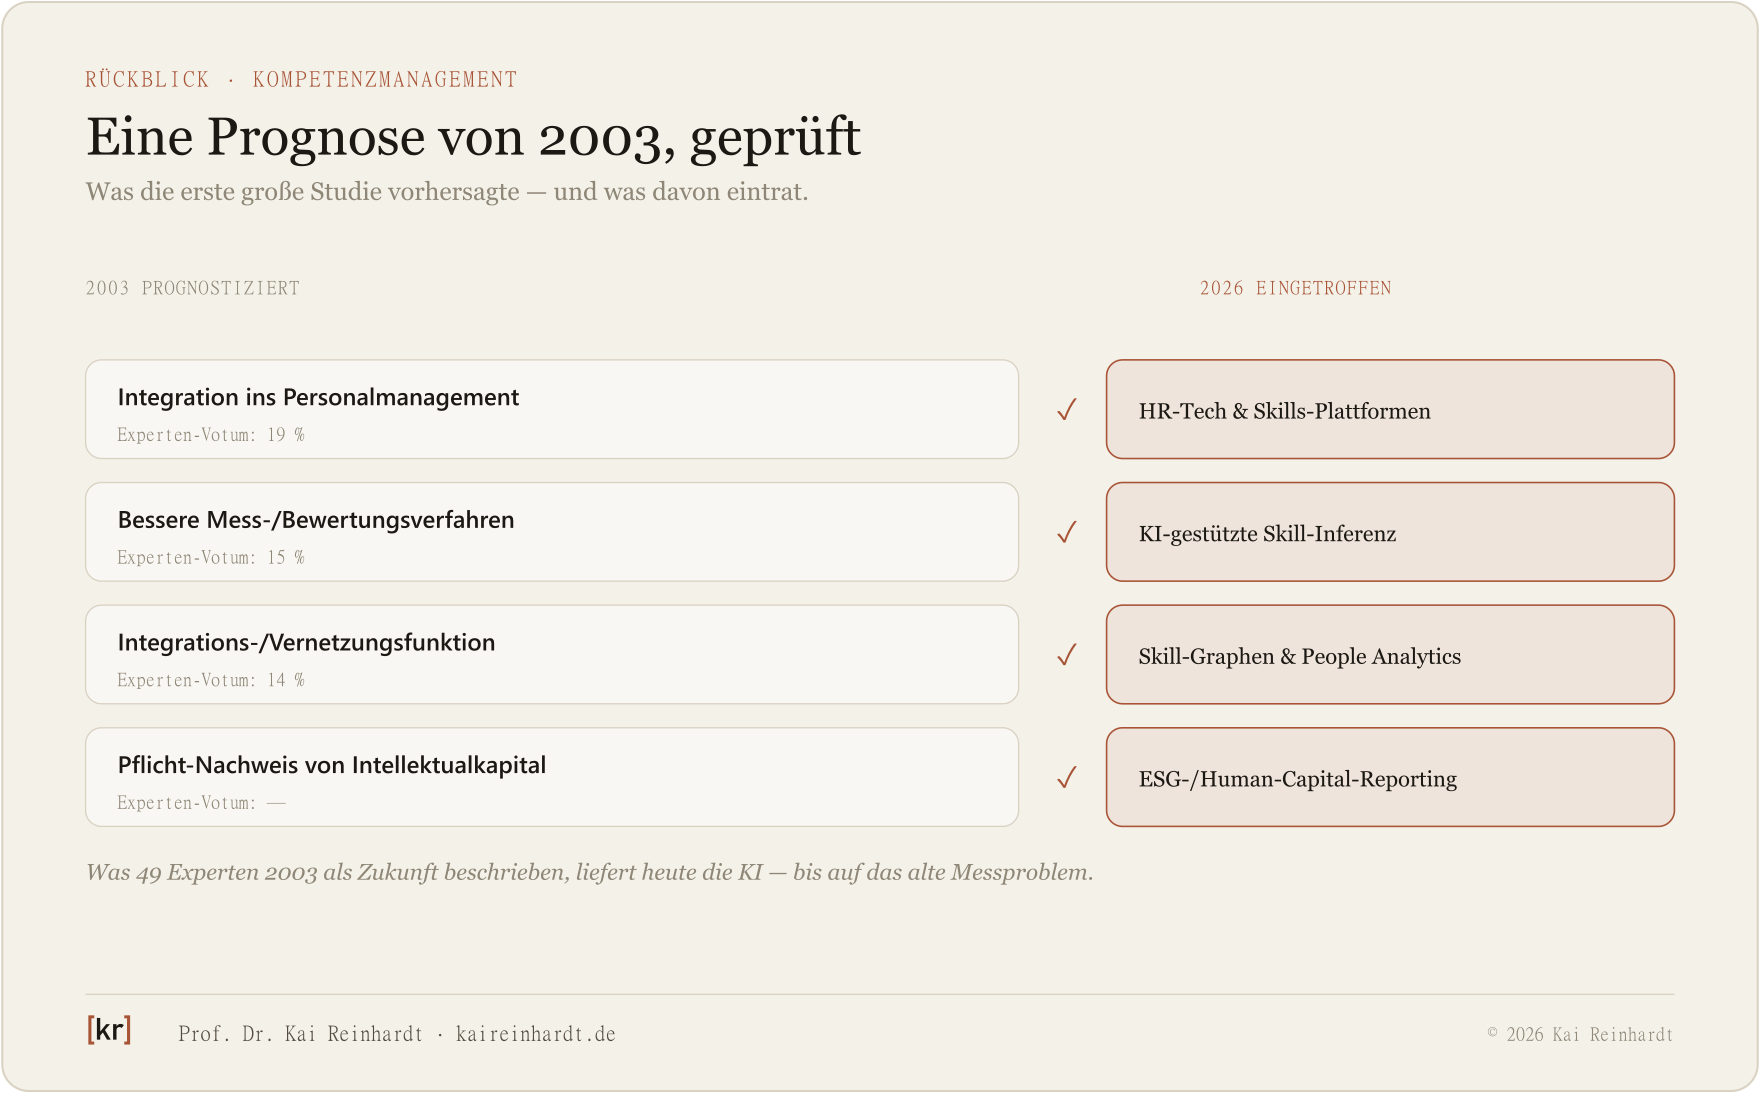Viewport: 1760px width, 1093px height.
Task: Click the Experten-Votum: 19 % text
Action: 211,435
